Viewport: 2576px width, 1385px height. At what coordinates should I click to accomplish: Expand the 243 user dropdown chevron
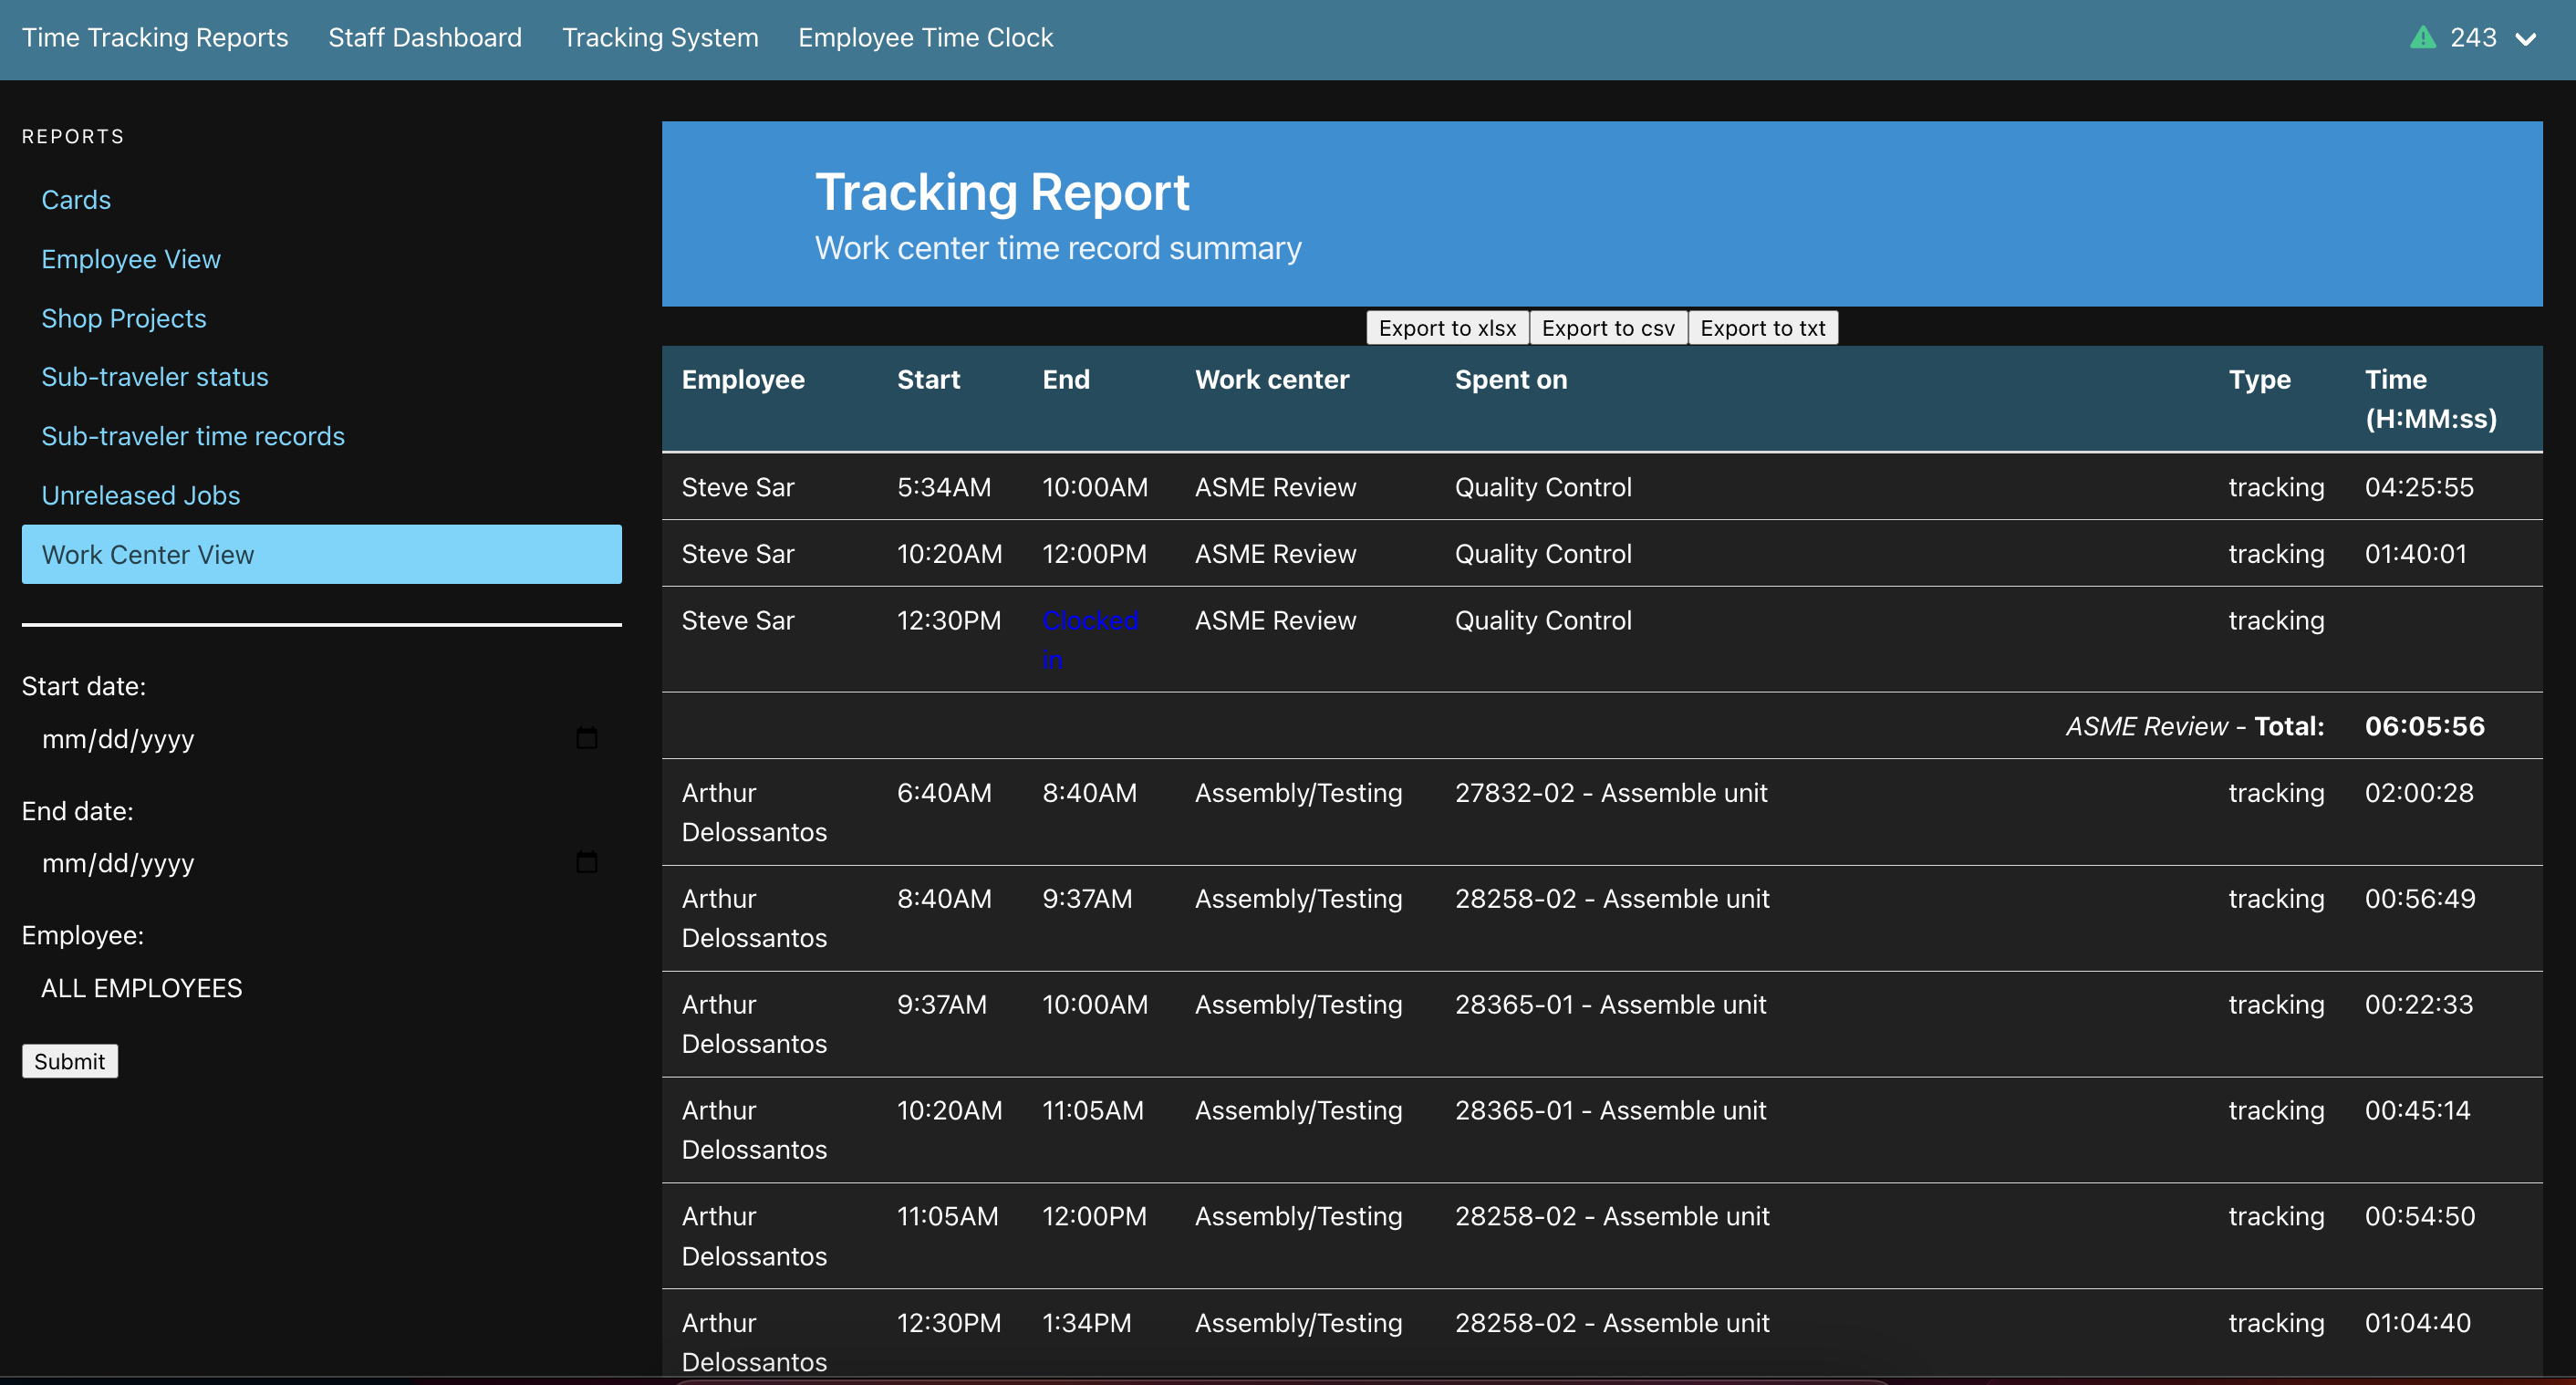pos(2526,39)
